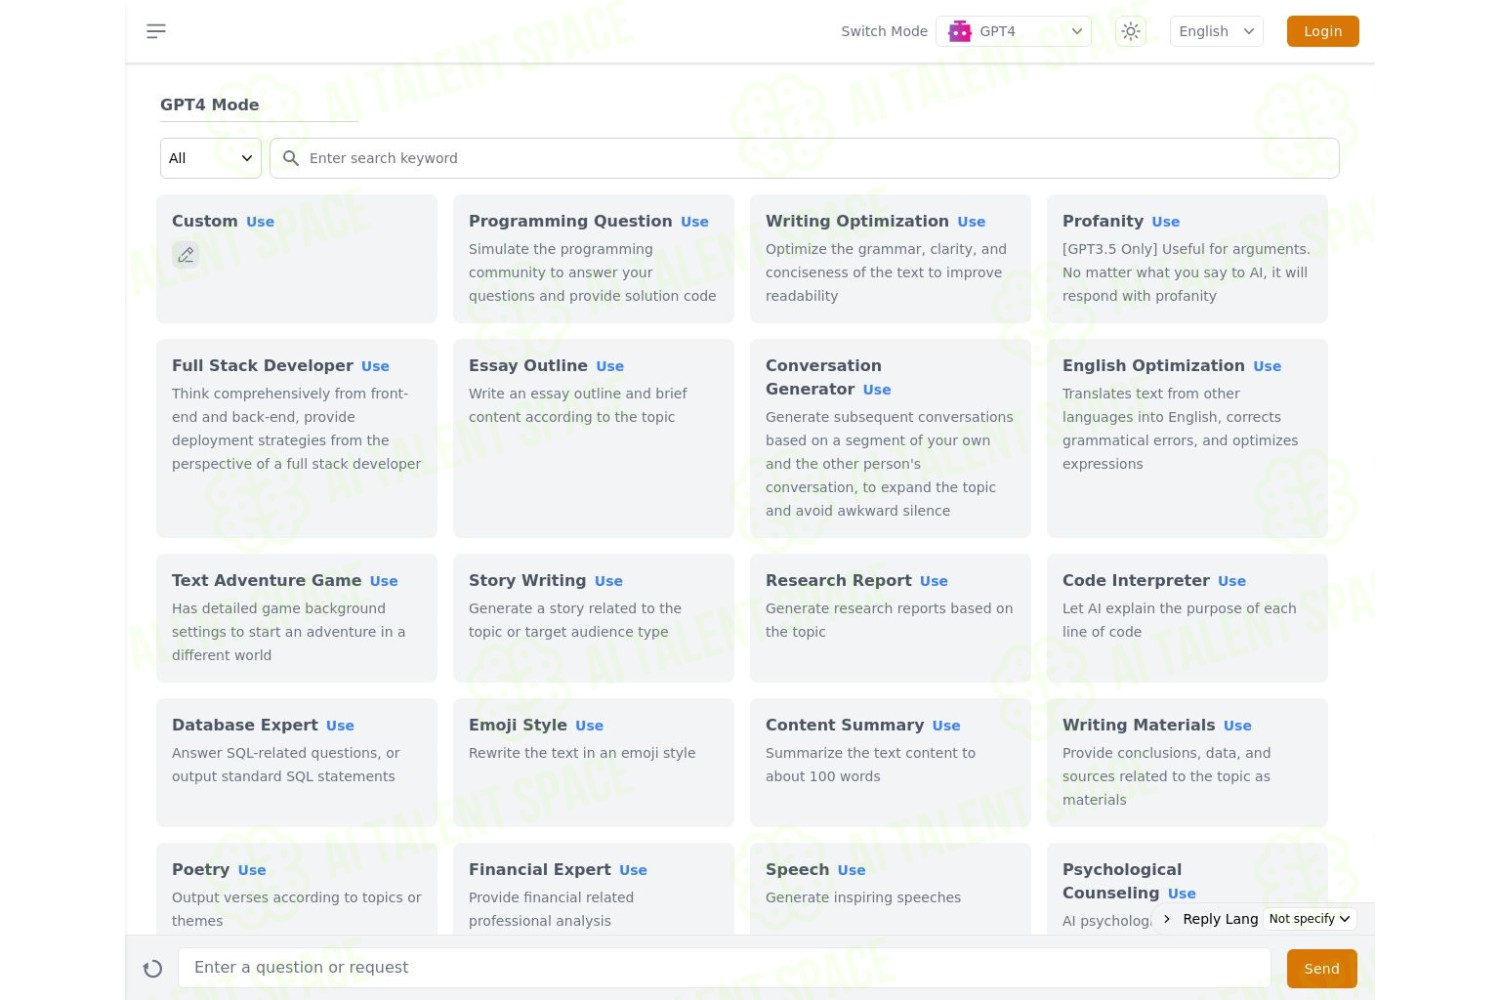Select the Programming Question card title
The image size is (1500, 1000).
[570, 221]
